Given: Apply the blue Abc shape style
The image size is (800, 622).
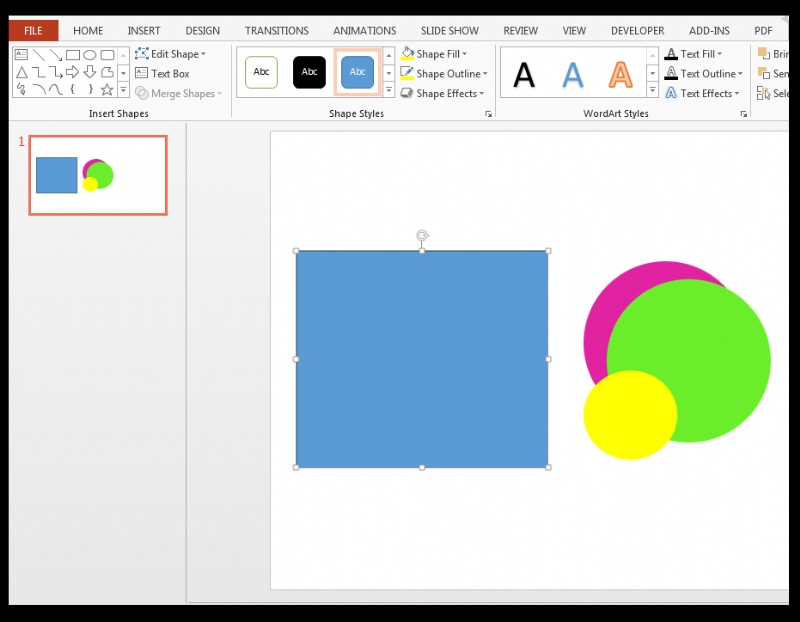Looking at the screenshot, I should point(357,71).
